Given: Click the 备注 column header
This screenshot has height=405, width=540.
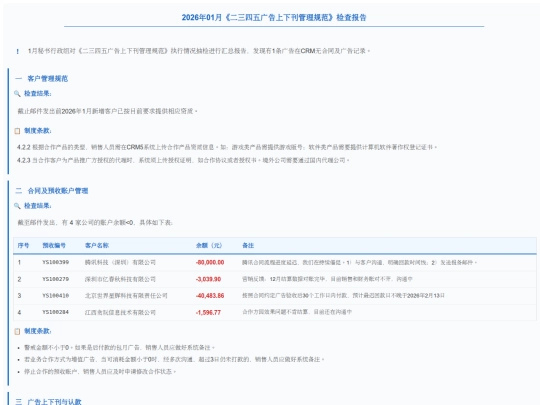Looking at the screenshot, I should tap(248, 246).
